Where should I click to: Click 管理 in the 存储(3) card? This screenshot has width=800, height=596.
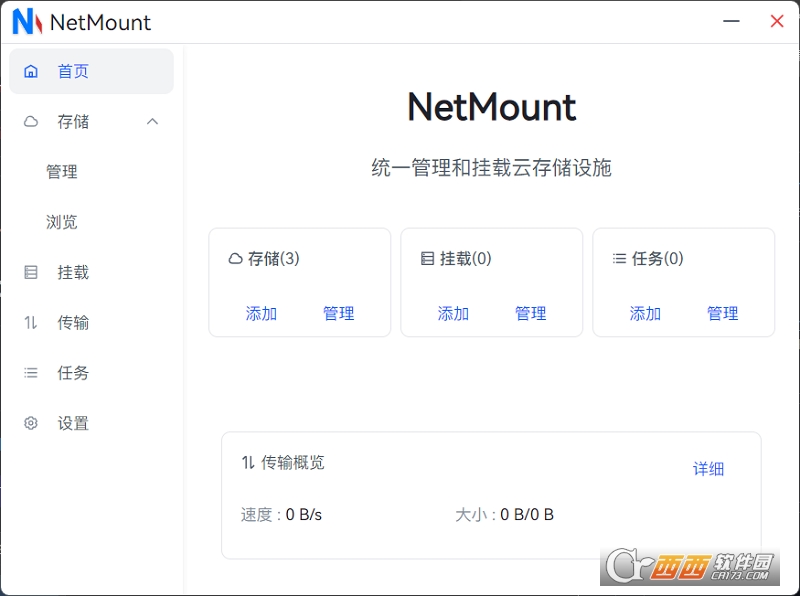click(x=339, y=313)
